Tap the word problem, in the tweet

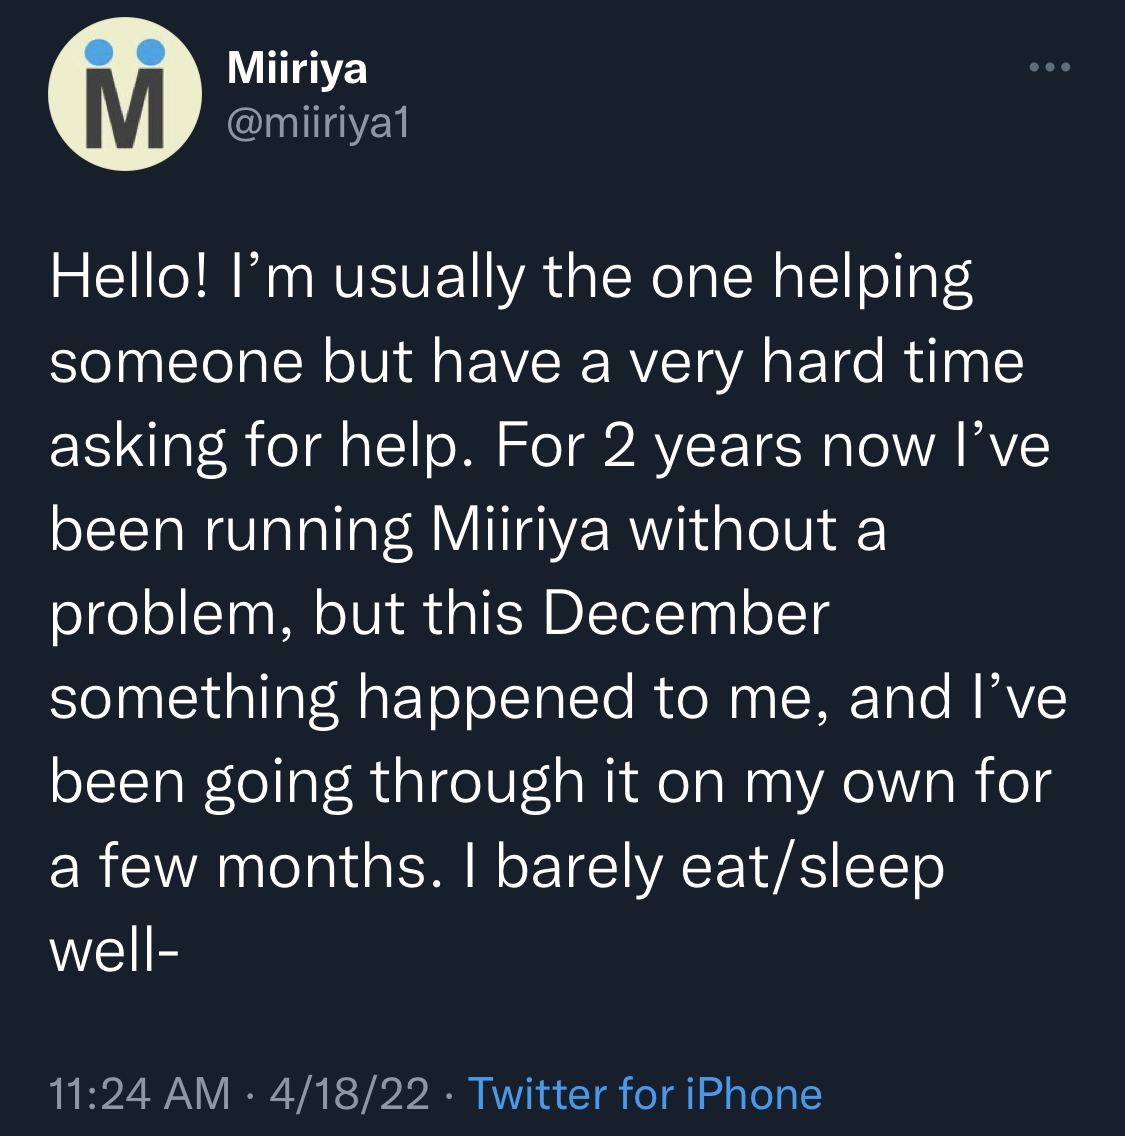point(172,616)
